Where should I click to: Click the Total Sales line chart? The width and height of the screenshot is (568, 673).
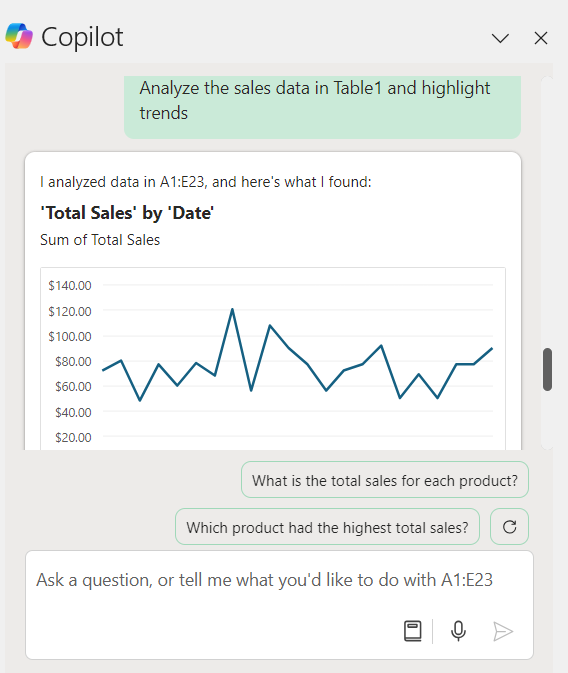[273, 358]
